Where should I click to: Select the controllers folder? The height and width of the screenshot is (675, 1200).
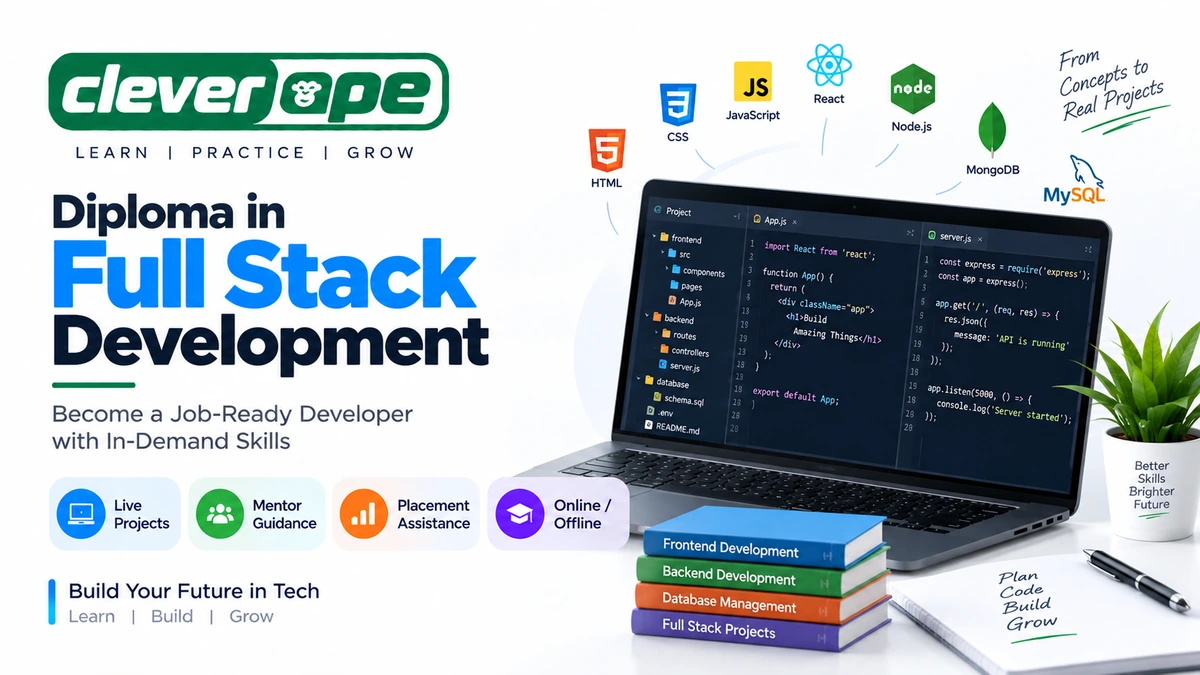pyautogui.click(x=685, y=351)
